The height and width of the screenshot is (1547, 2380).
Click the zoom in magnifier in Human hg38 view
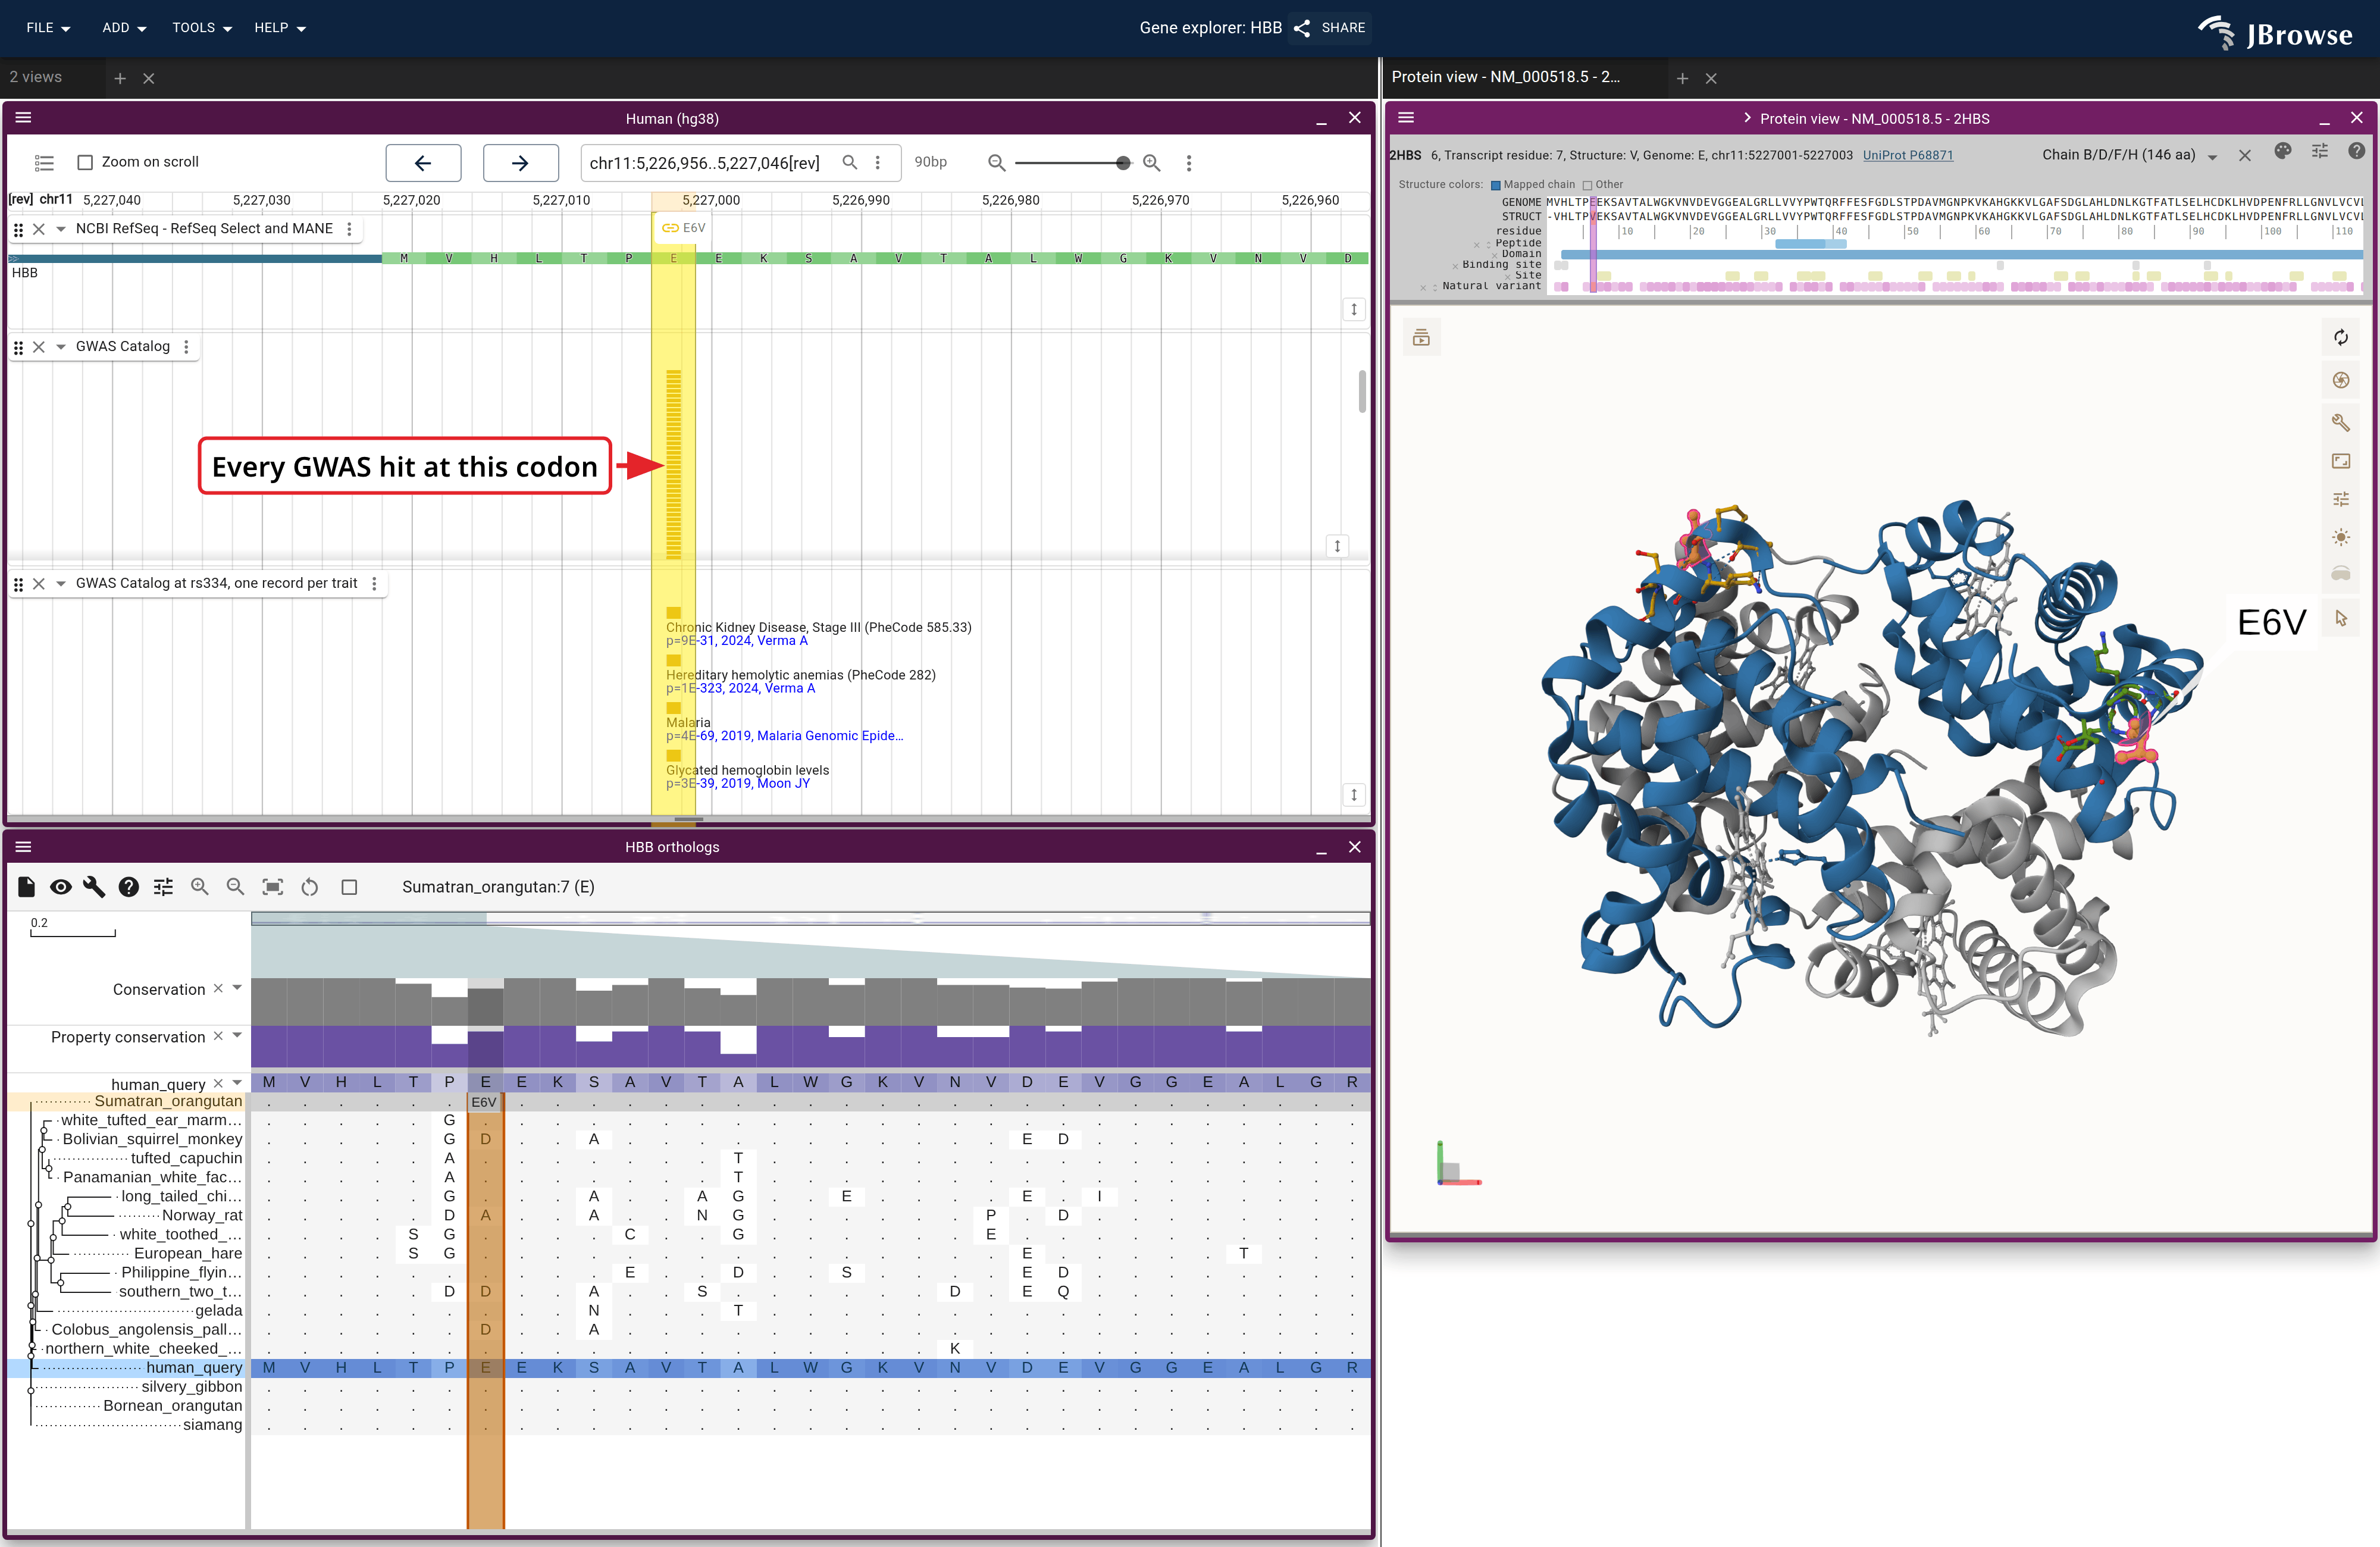pos(1151,163)
